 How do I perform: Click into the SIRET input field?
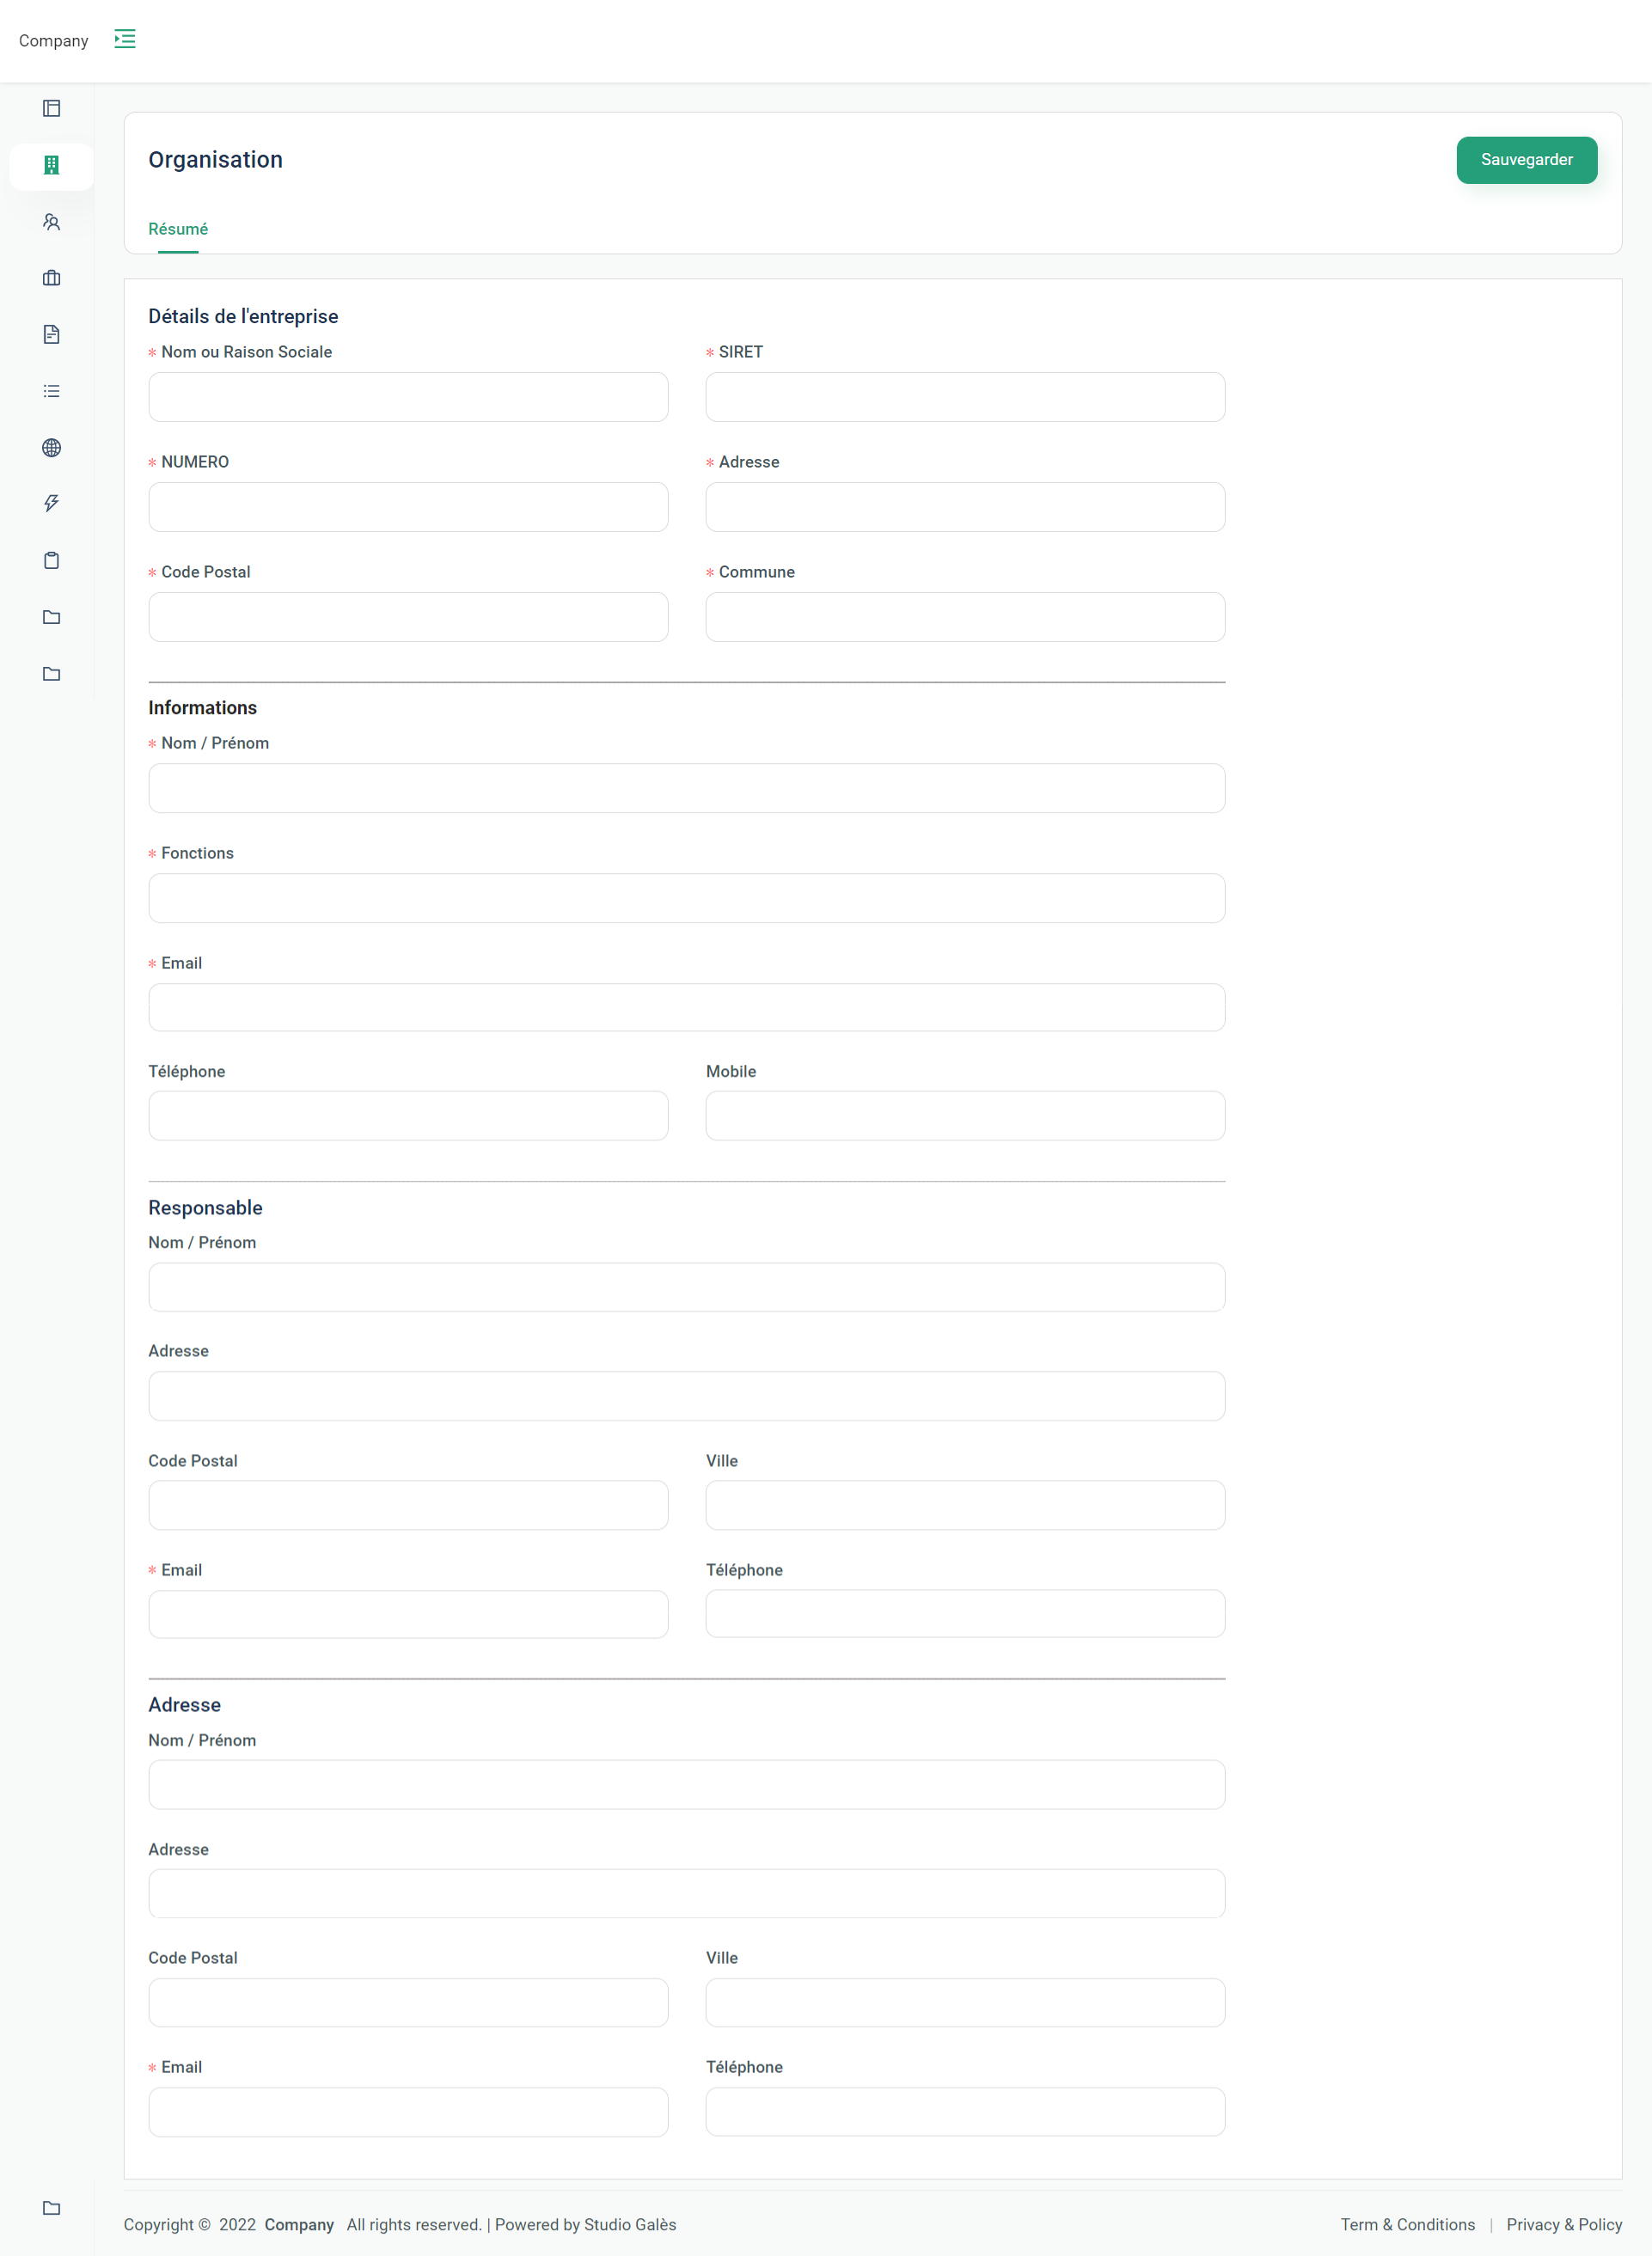click(964, 397)
